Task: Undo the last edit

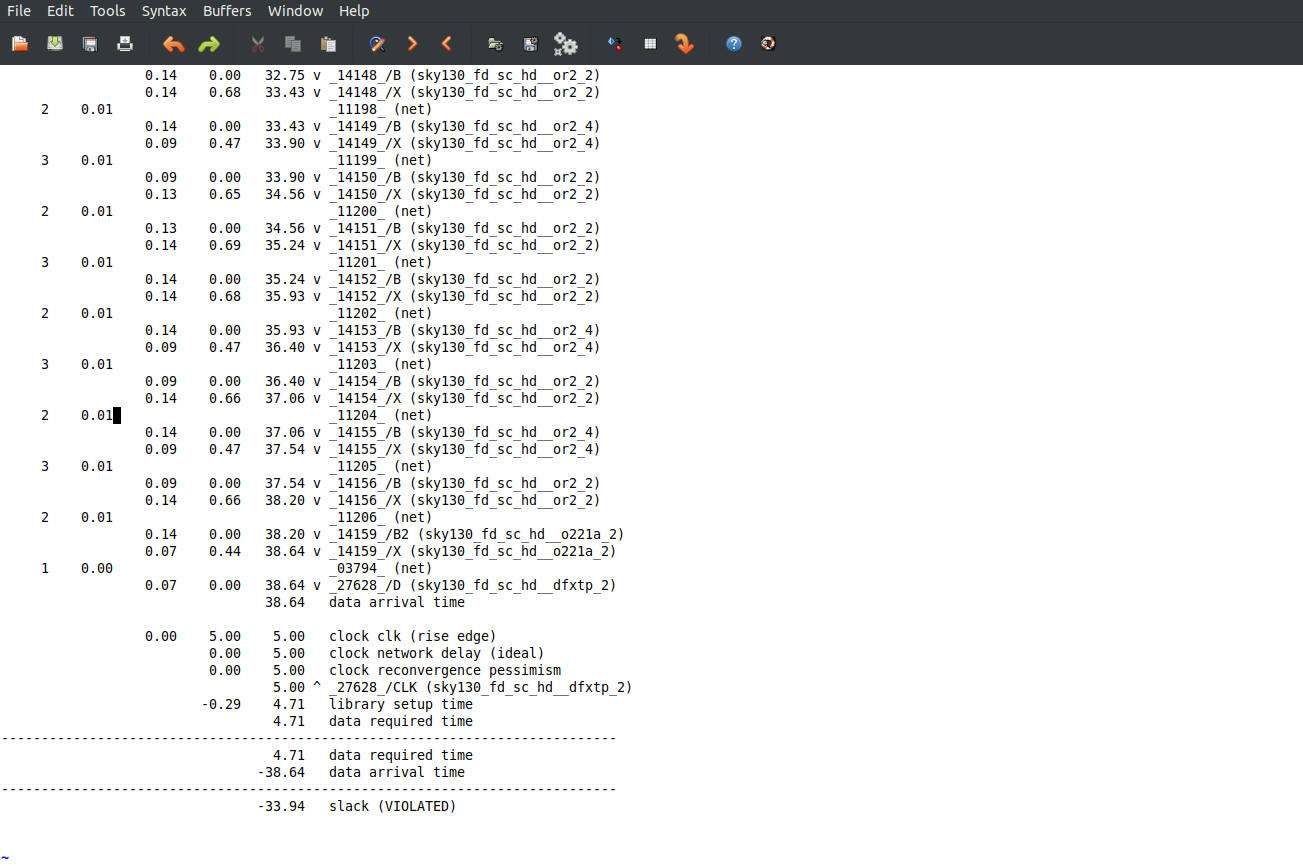Action: (172, 44)
